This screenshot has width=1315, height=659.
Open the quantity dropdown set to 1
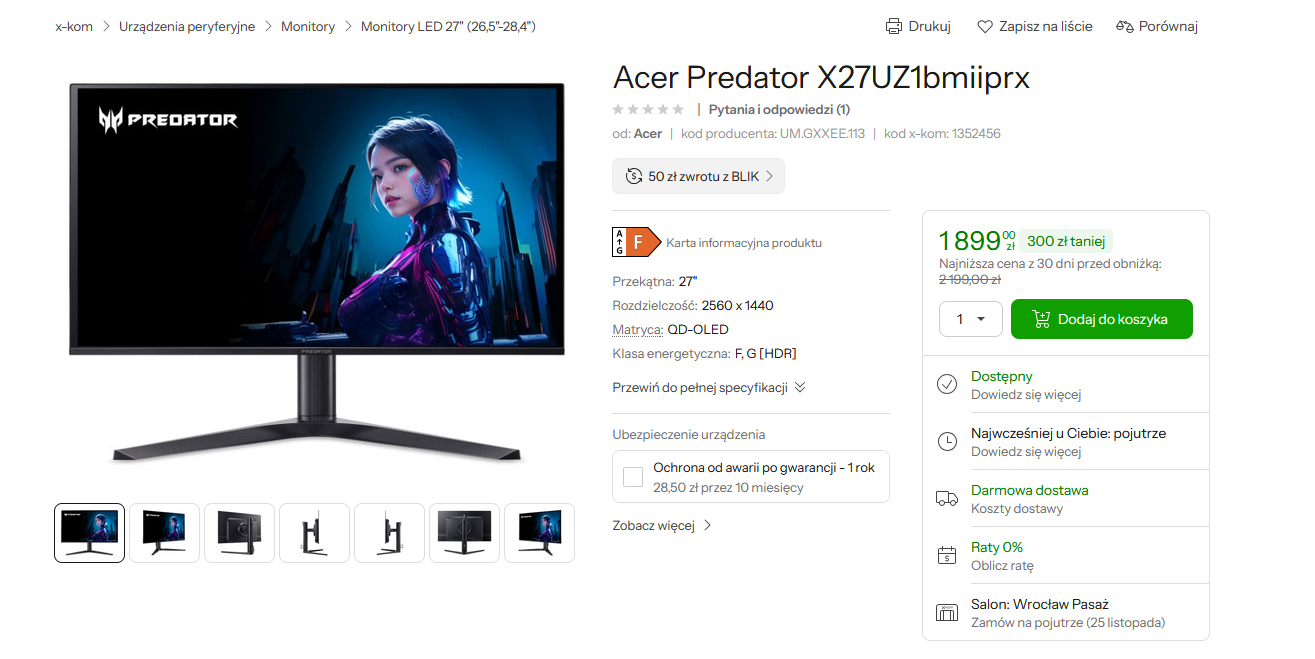(970, 319)
